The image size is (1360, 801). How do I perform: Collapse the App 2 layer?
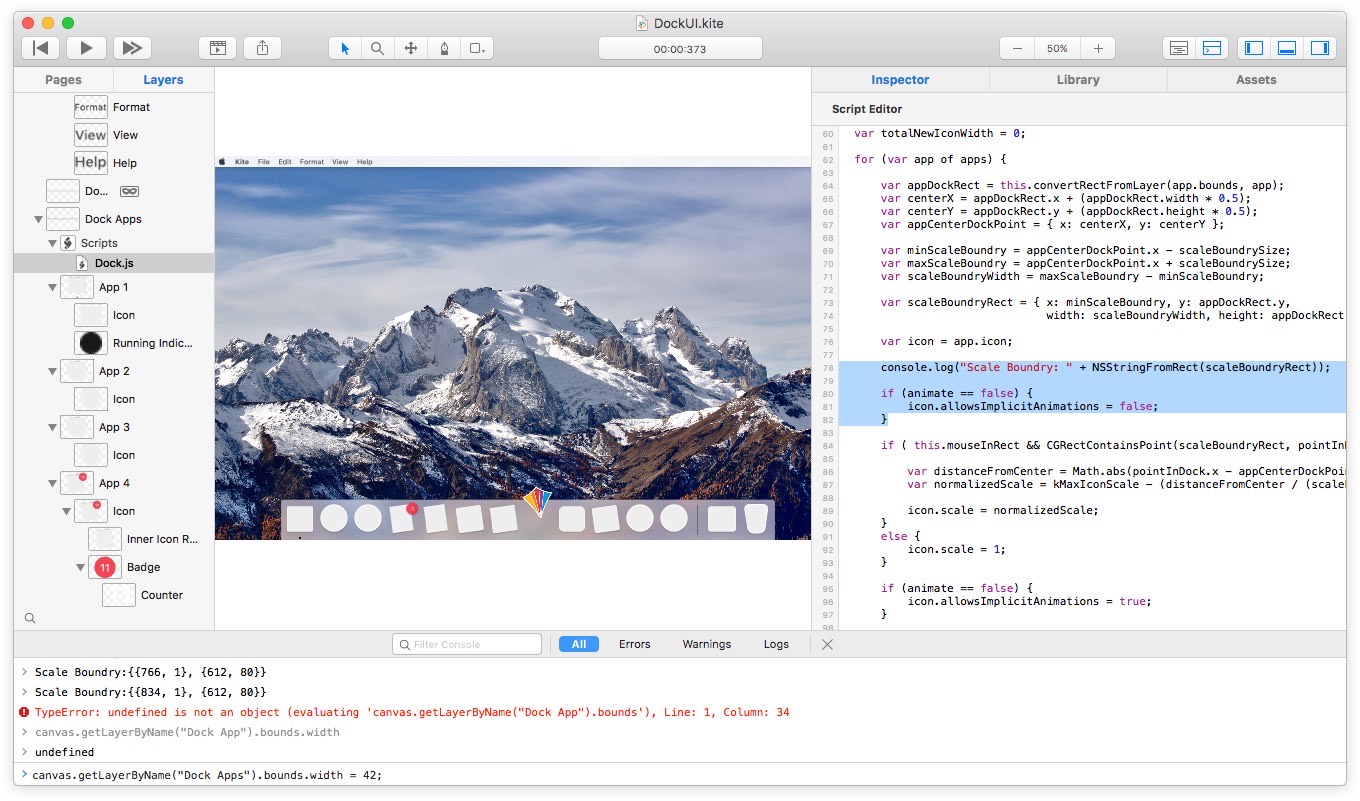[53, 371]
